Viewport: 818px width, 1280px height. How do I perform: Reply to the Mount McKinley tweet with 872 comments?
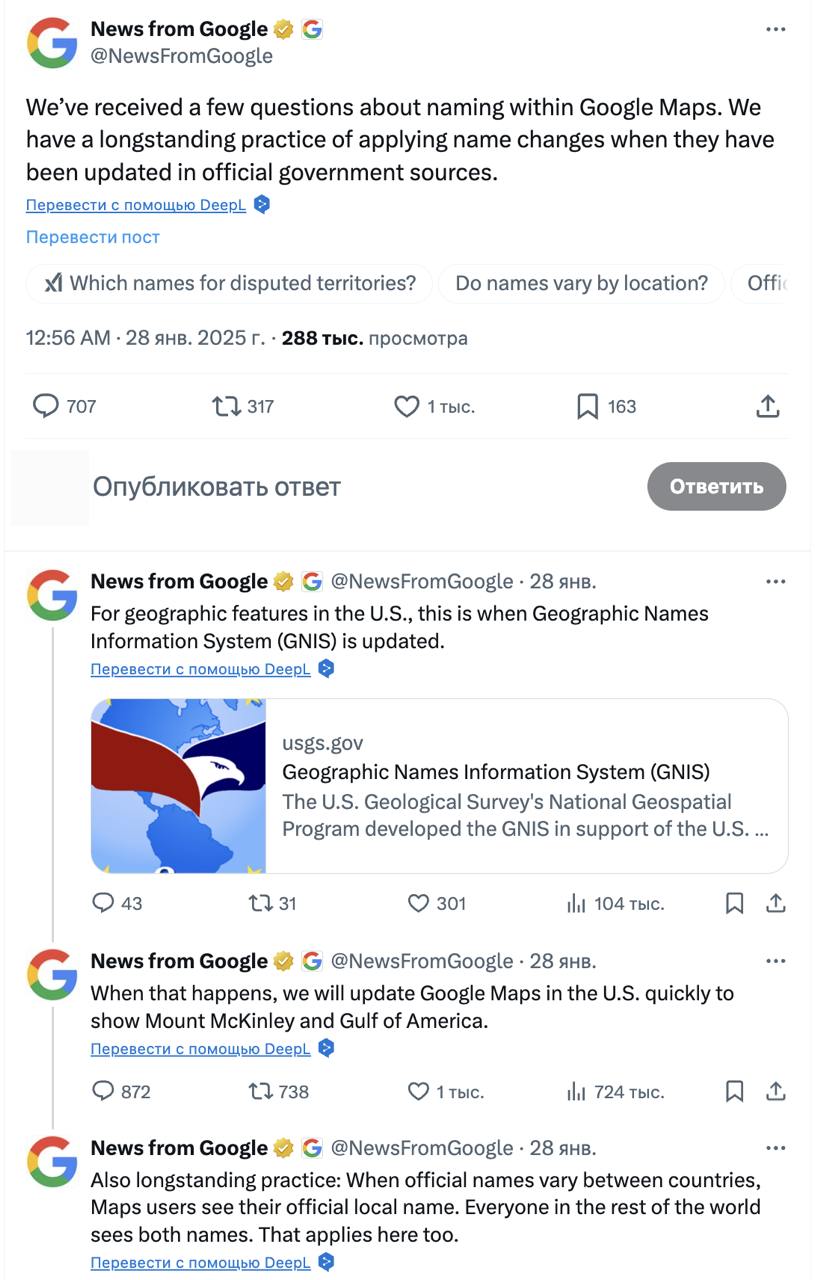[104, 1092]
